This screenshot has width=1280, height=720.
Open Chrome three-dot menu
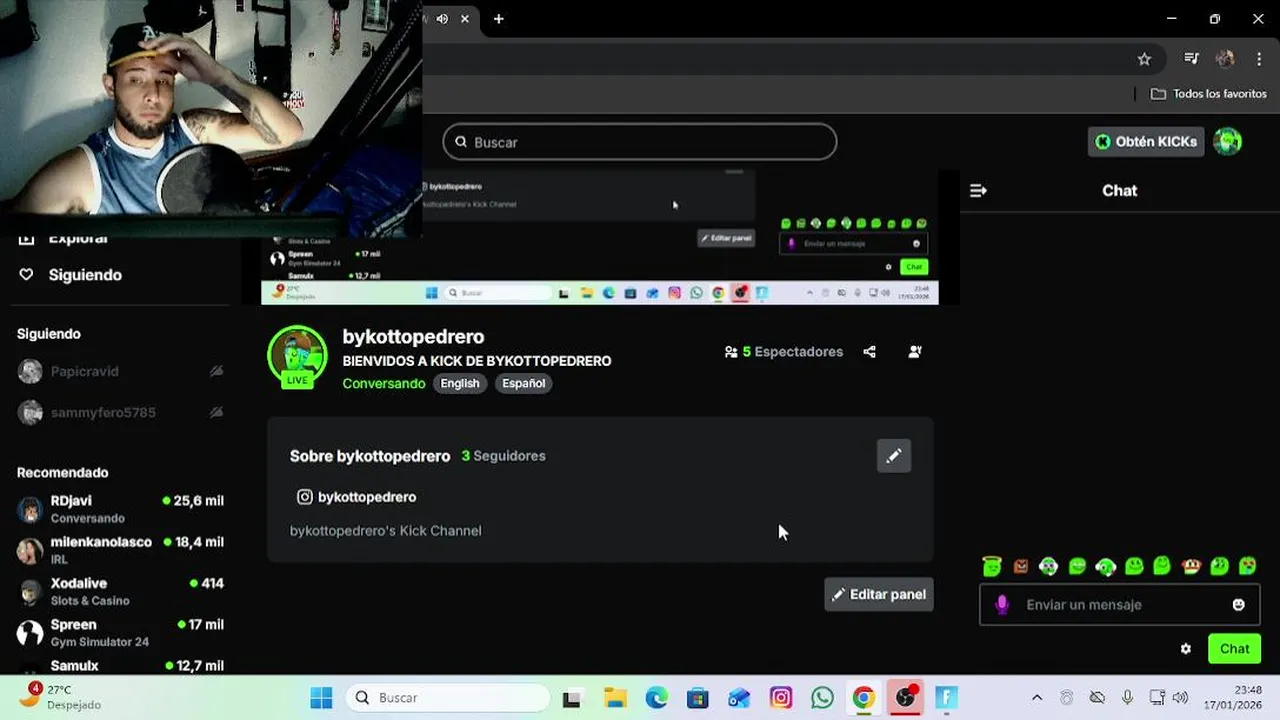pos(1259,59)
